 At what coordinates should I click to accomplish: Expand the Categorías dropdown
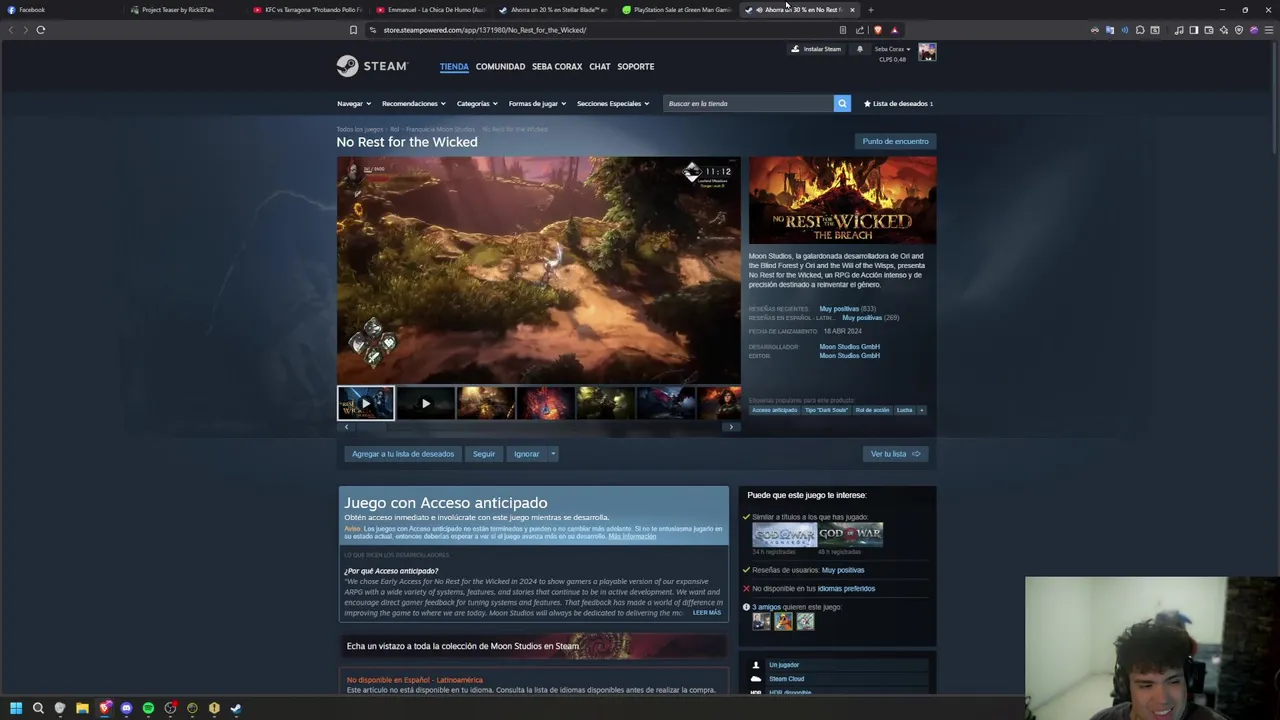coord(478,103)
